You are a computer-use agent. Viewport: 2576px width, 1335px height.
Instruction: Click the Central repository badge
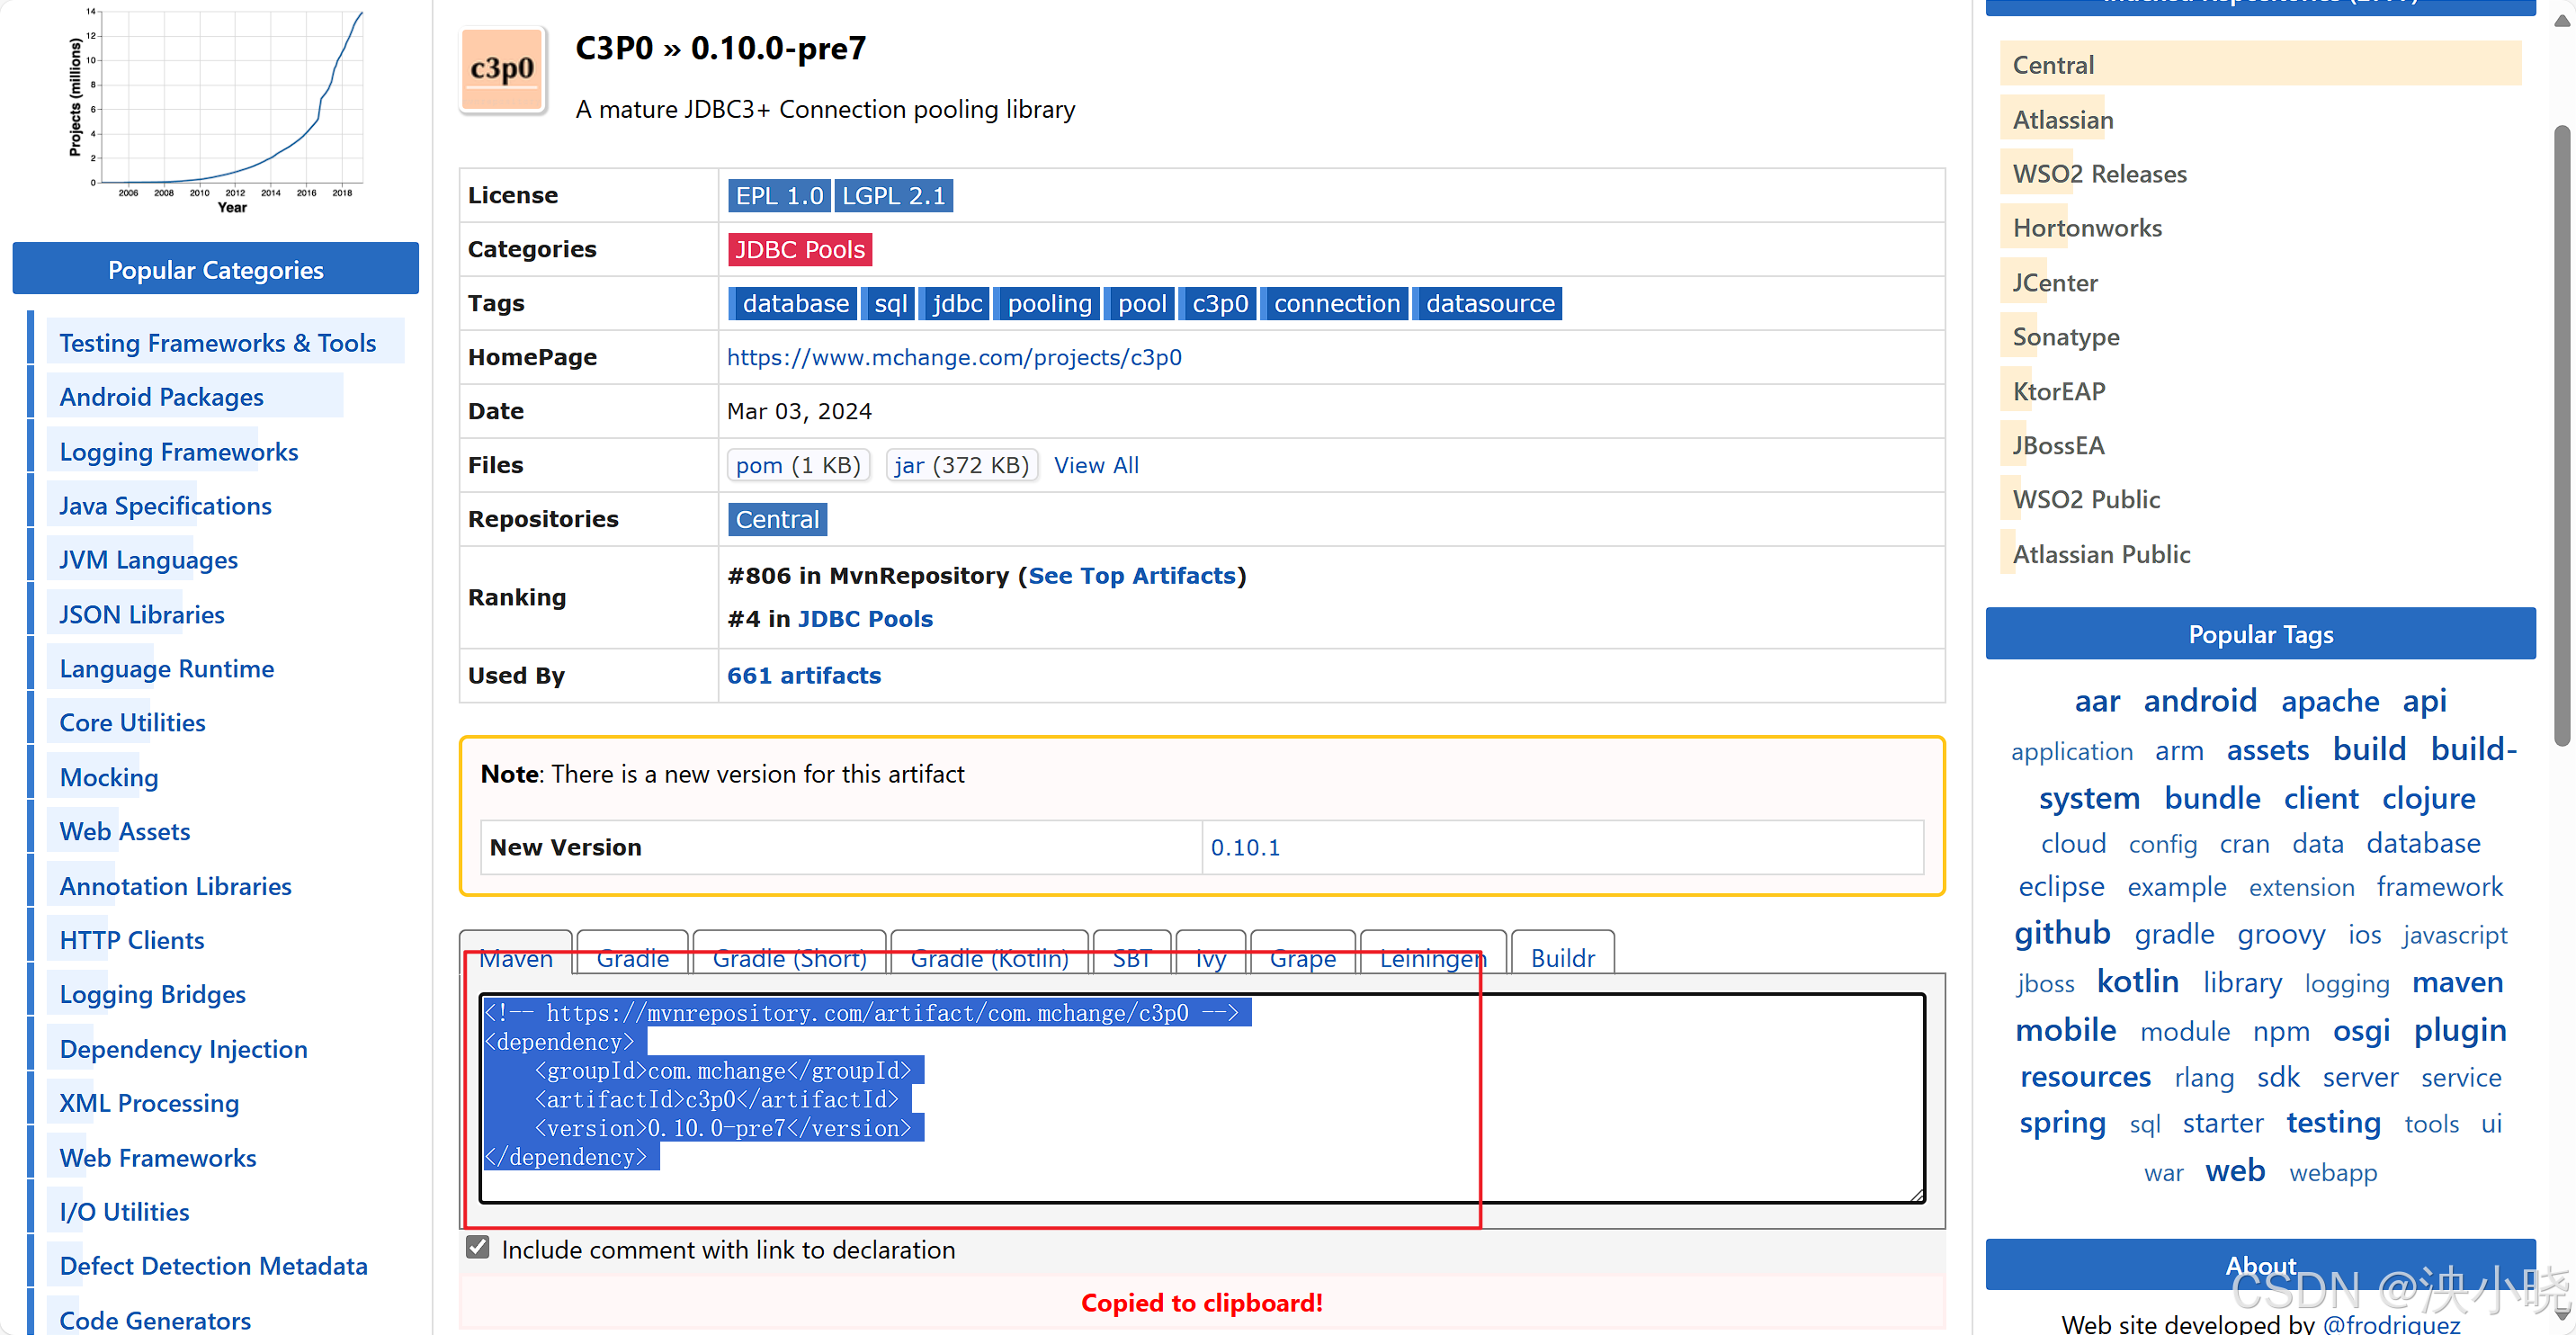[x=776, y=519]
